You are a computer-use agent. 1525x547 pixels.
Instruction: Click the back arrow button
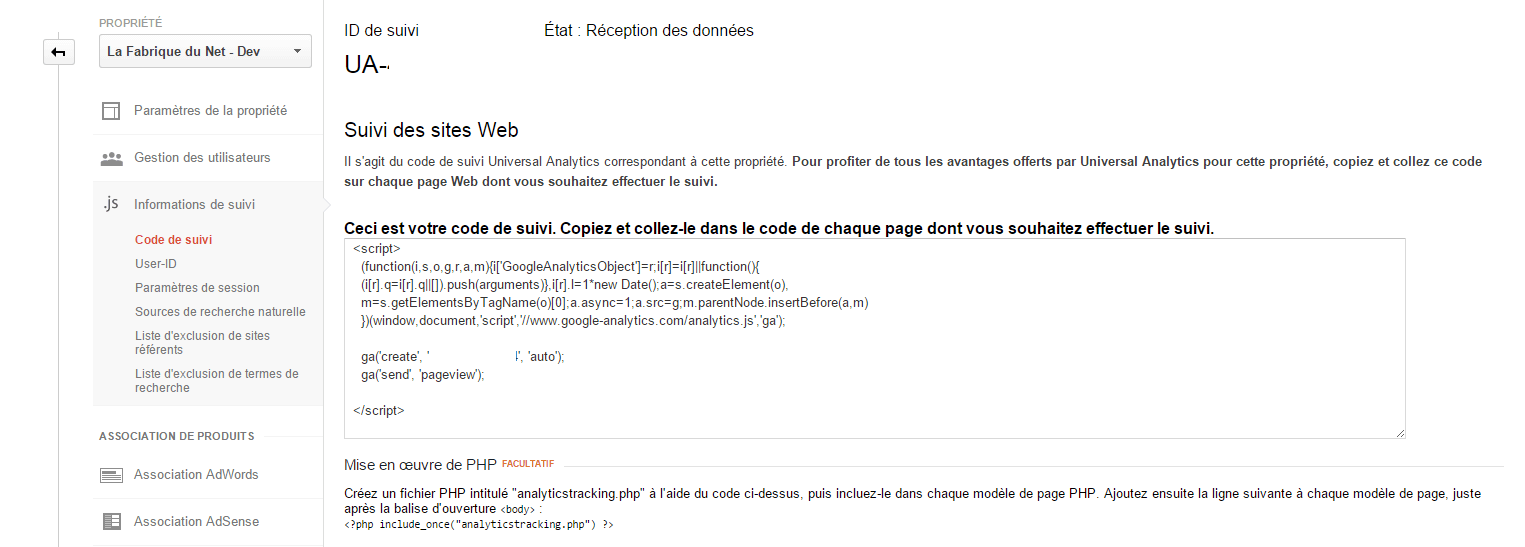pyautogui.click(x=59, y=52)
